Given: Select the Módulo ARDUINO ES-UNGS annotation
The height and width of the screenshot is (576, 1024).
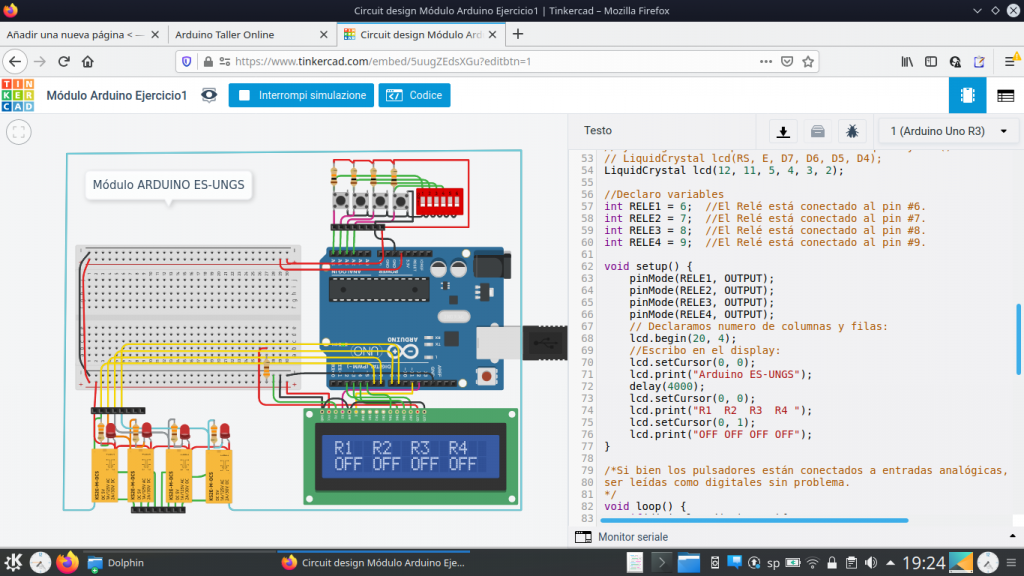Looking at the screenshot, I should 168,185.
